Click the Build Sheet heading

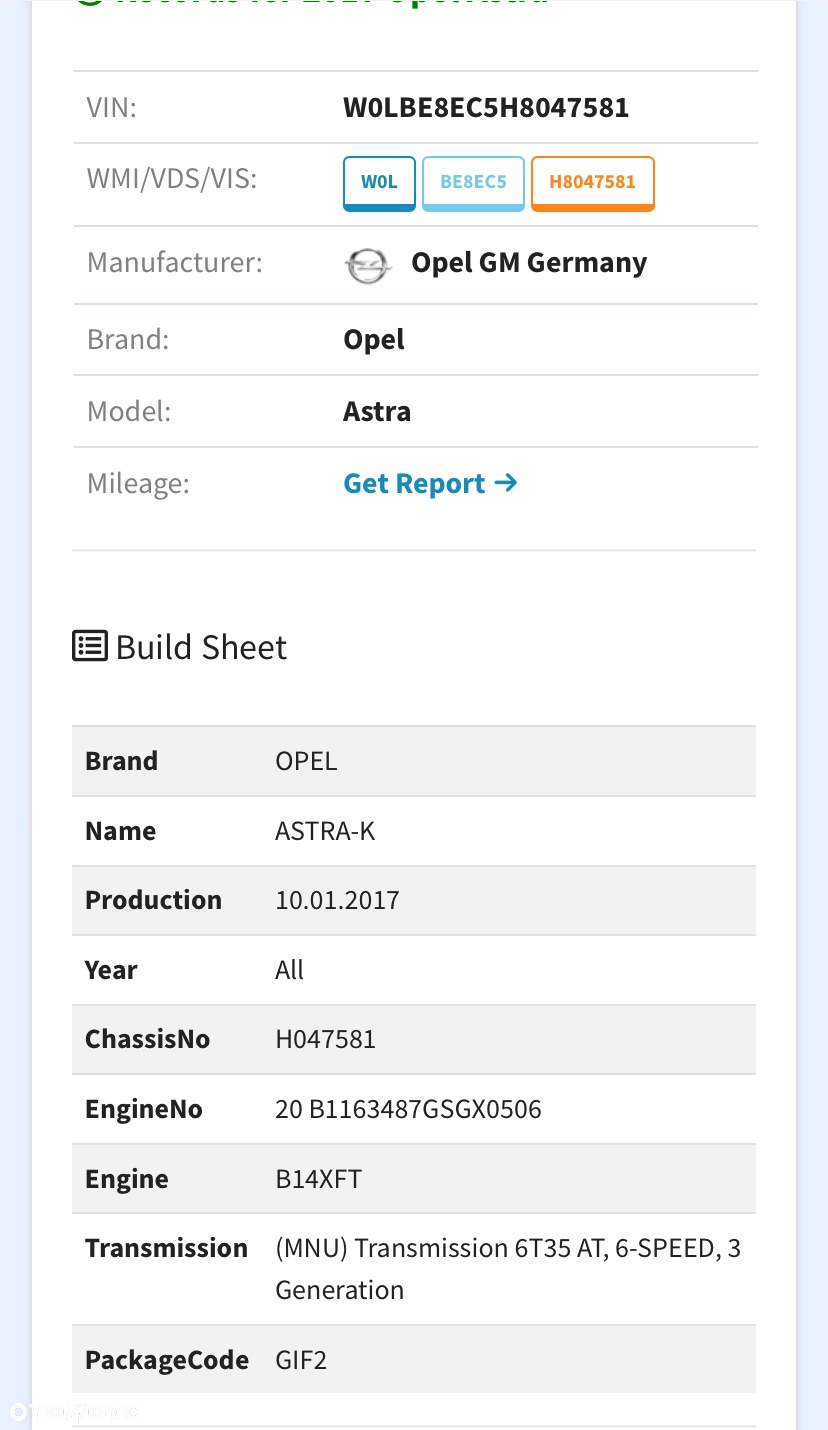[x=201, y=647]
